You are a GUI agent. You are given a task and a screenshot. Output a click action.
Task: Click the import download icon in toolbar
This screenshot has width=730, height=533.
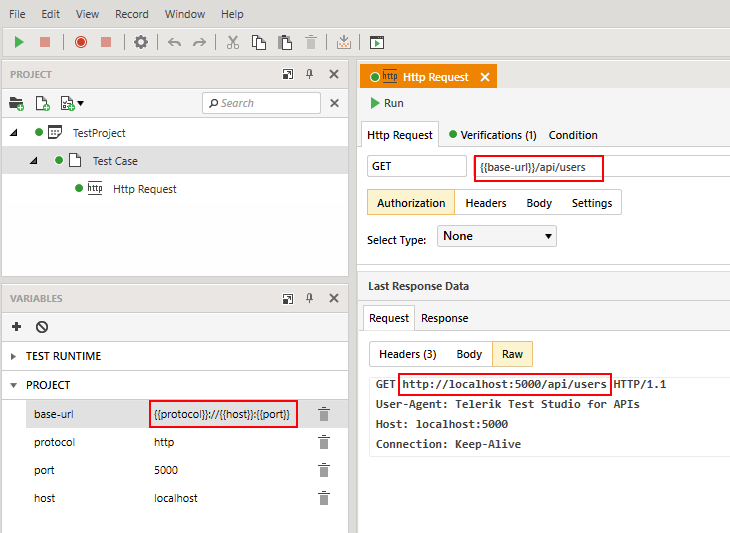pyautogui.click(x=344, y=42)
